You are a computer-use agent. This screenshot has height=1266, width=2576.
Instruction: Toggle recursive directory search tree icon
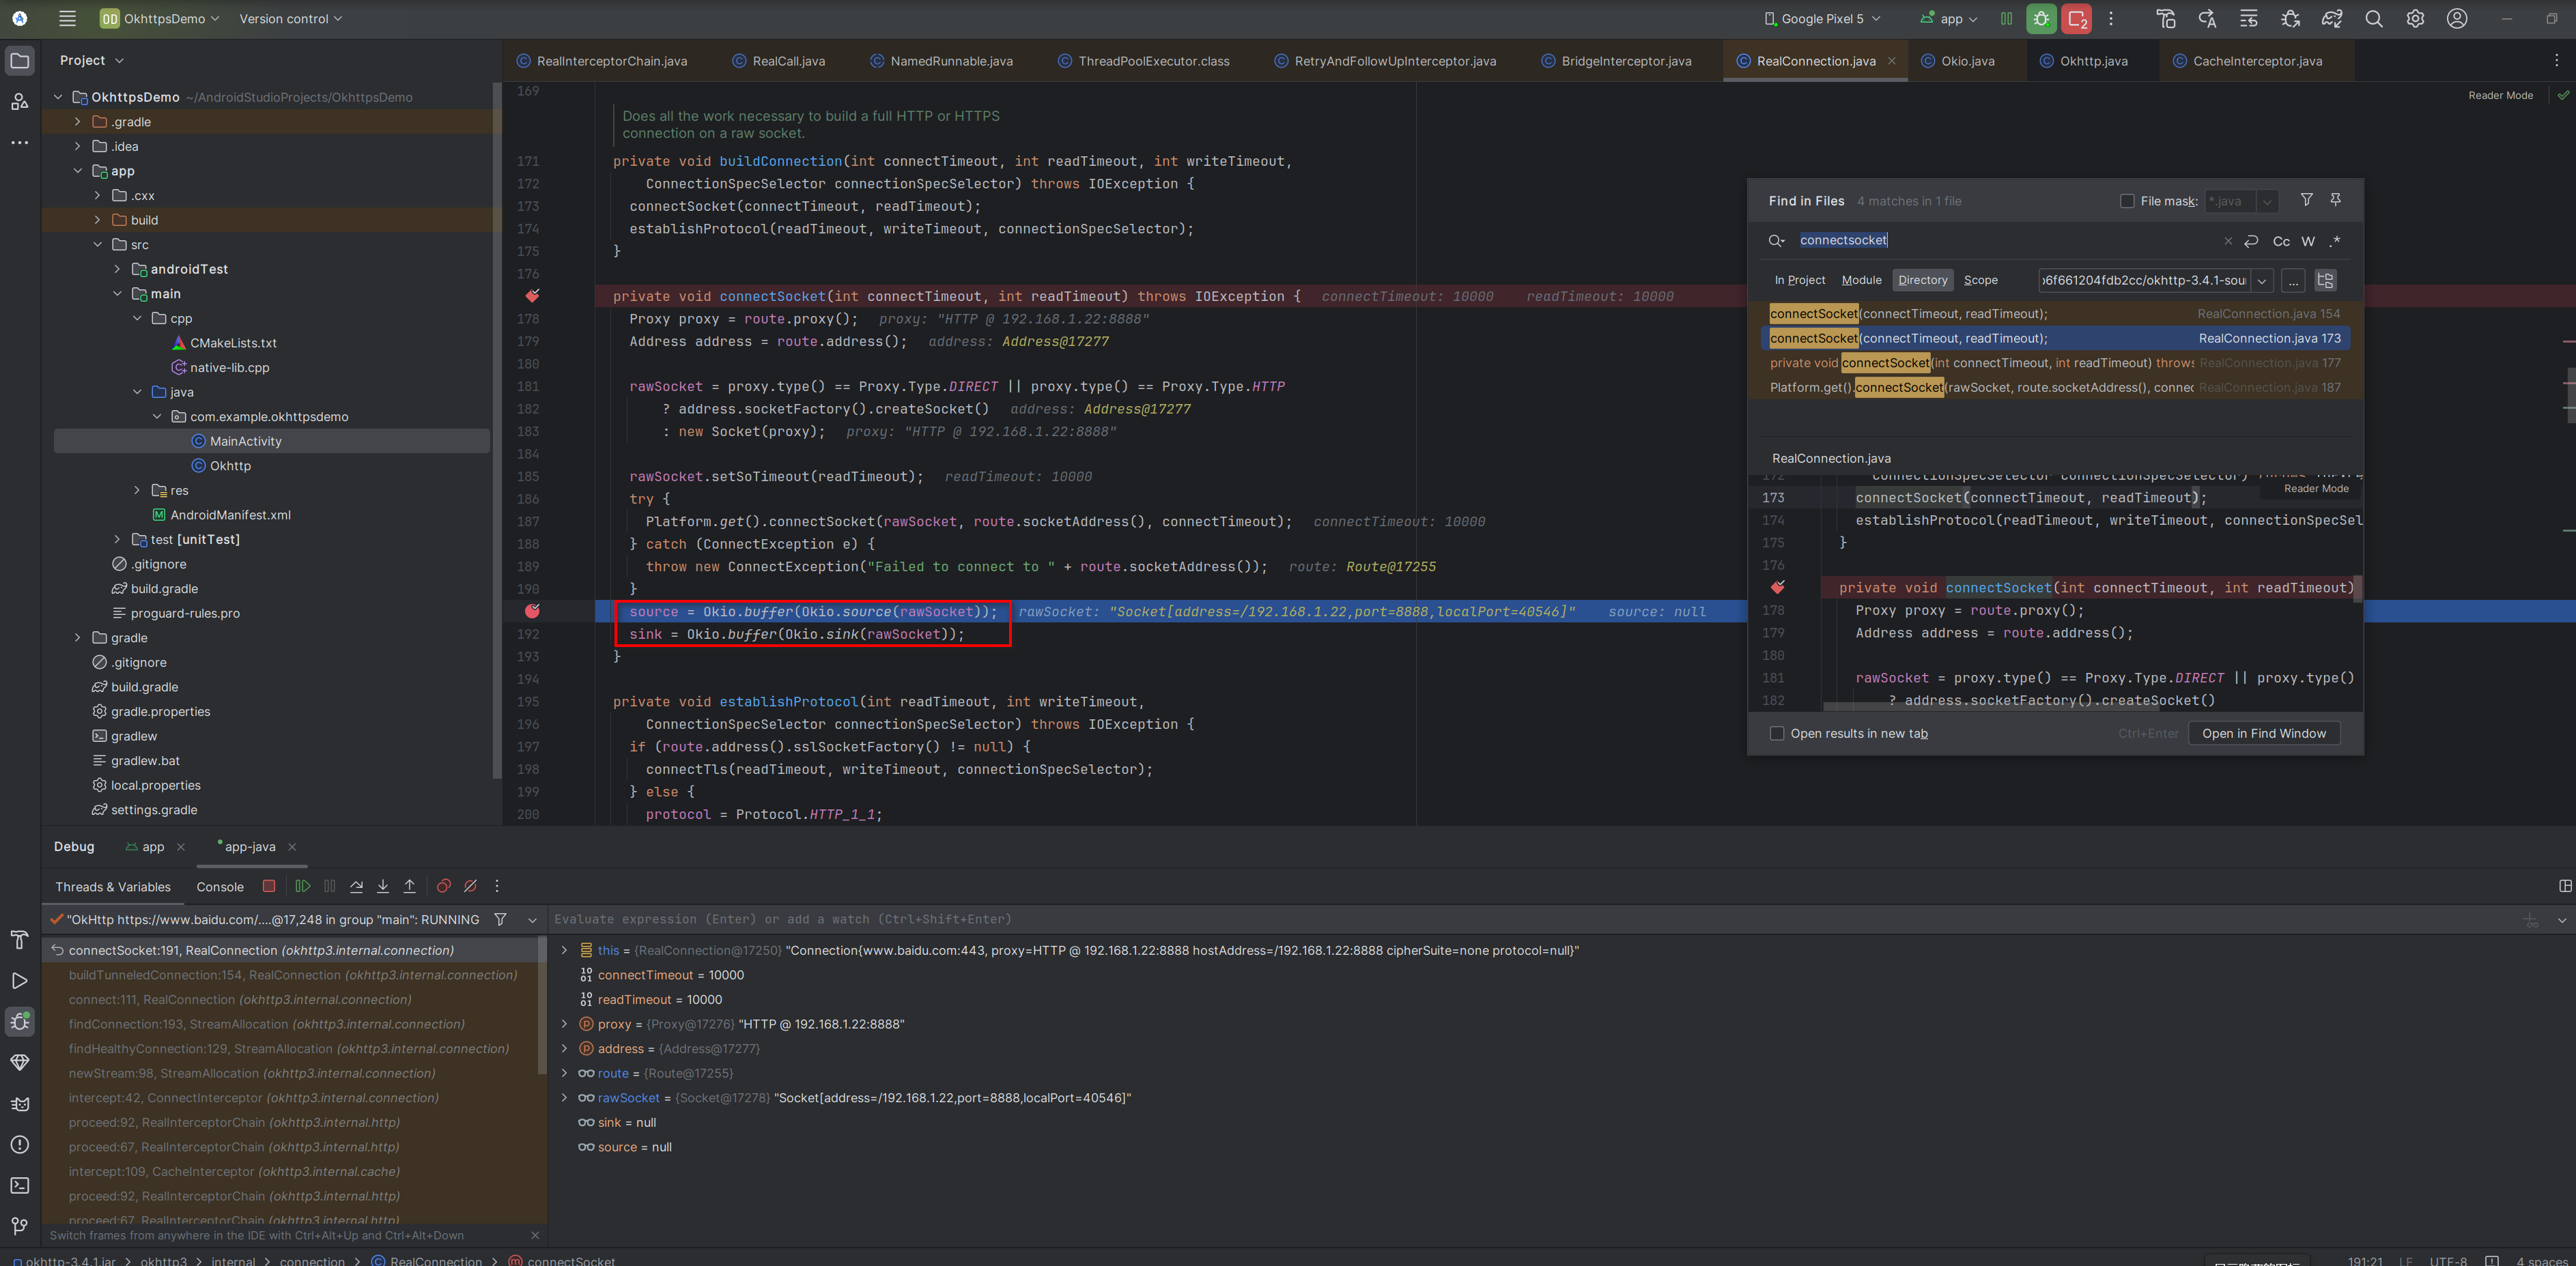[2325, 280]
